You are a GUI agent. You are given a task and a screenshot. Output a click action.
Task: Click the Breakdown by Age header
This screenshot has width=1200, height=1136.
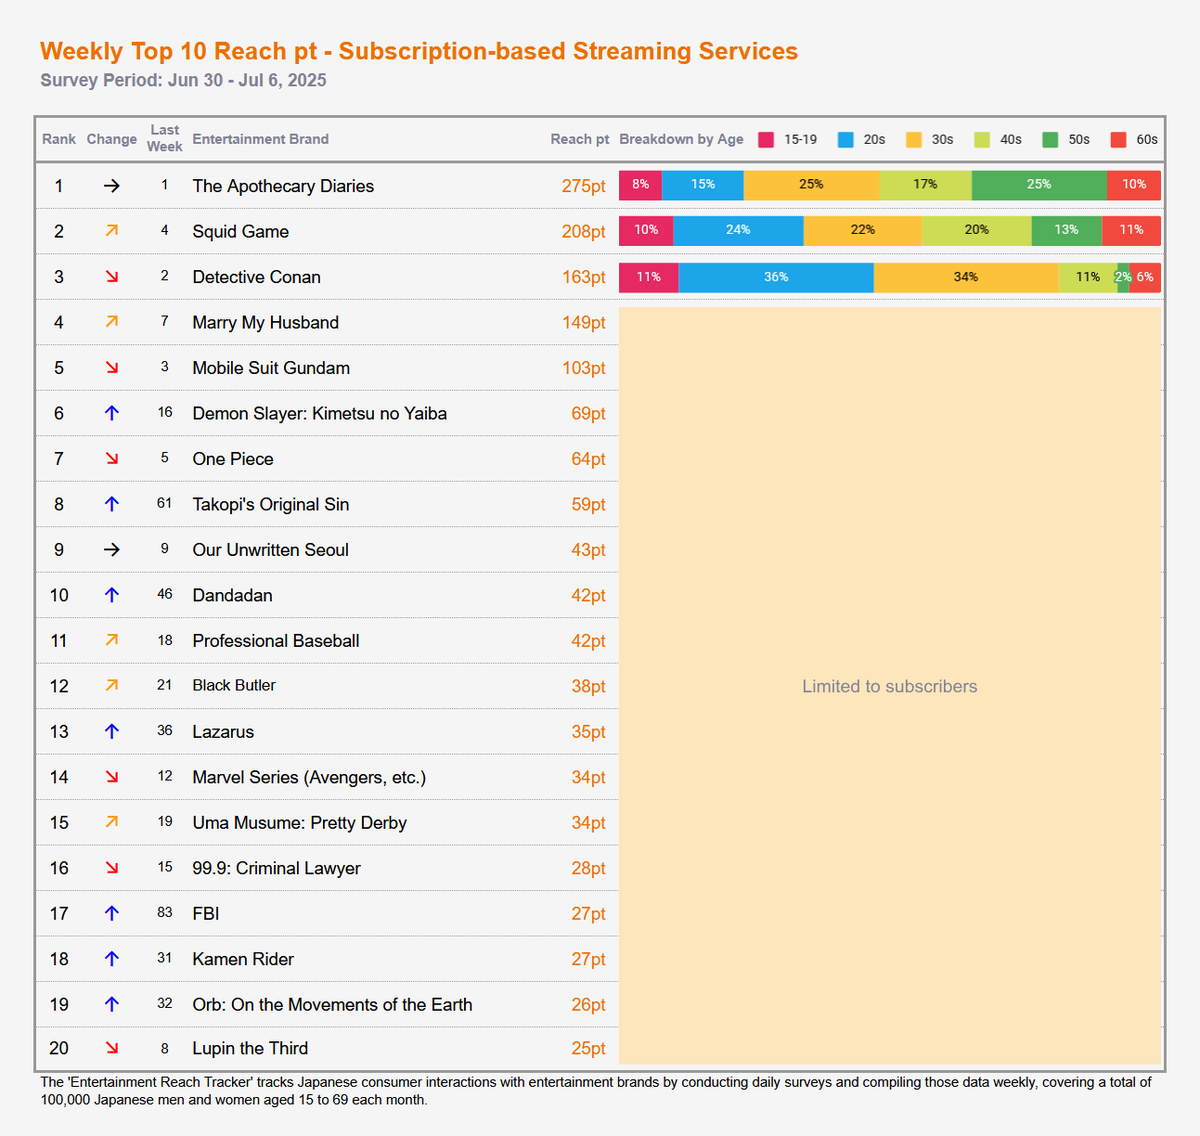tap(681, 139)
